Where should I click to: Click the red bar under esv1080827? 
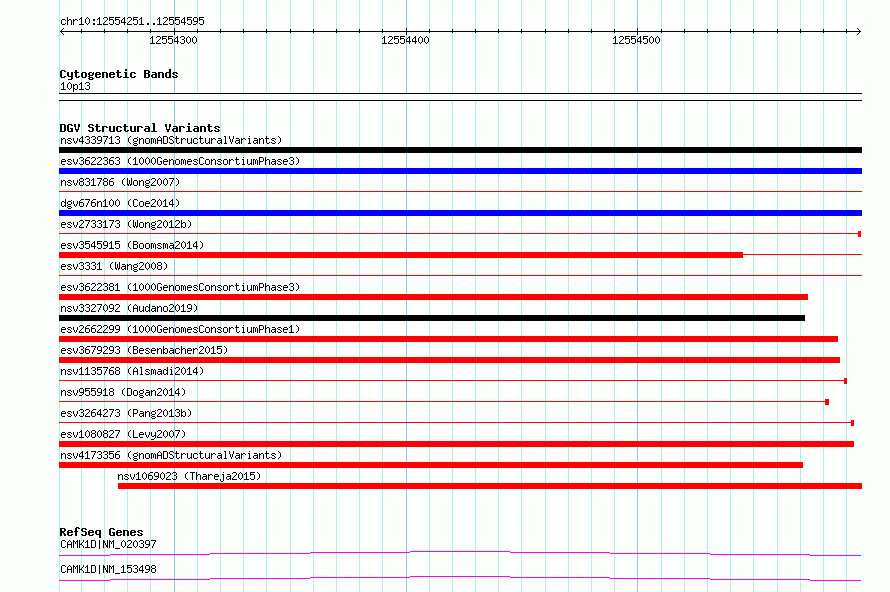click(x=456, y=444)
